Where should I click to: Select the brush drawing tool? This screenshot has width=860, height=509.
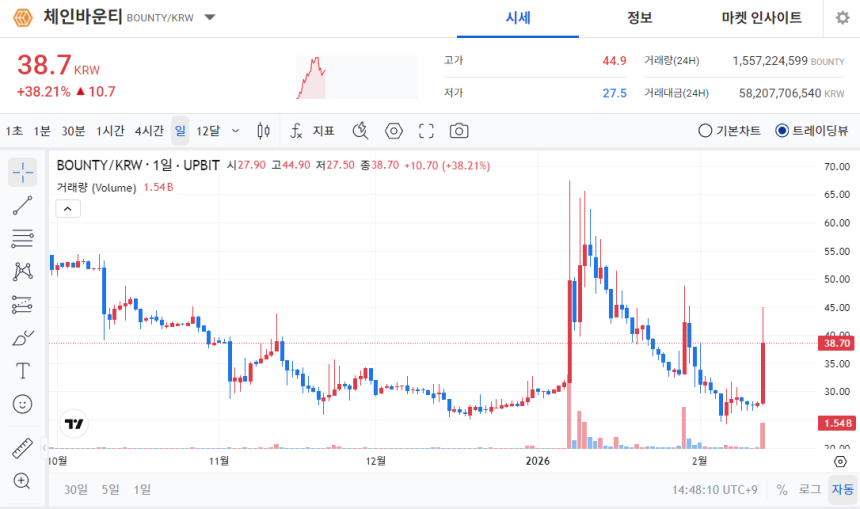click(22, 338)
